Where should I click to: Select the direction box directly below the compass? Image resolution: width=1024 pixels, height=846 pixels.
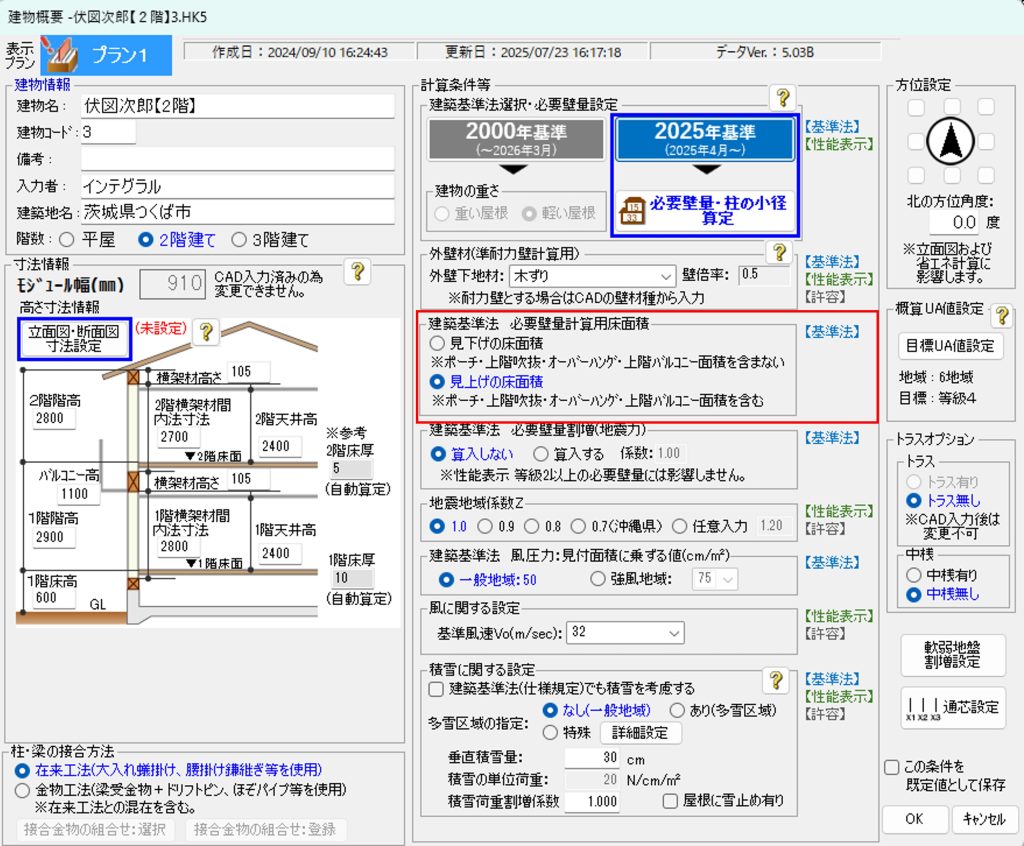point(952,175)
